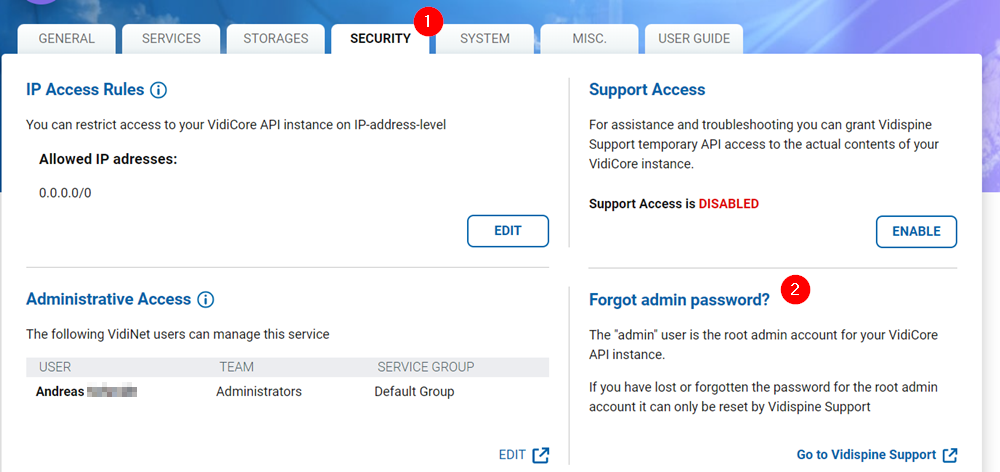1000x472 pixels.
Task: Click EDIT link under Administrative Access
Action: pyautogui.click(x=512, y=455)
